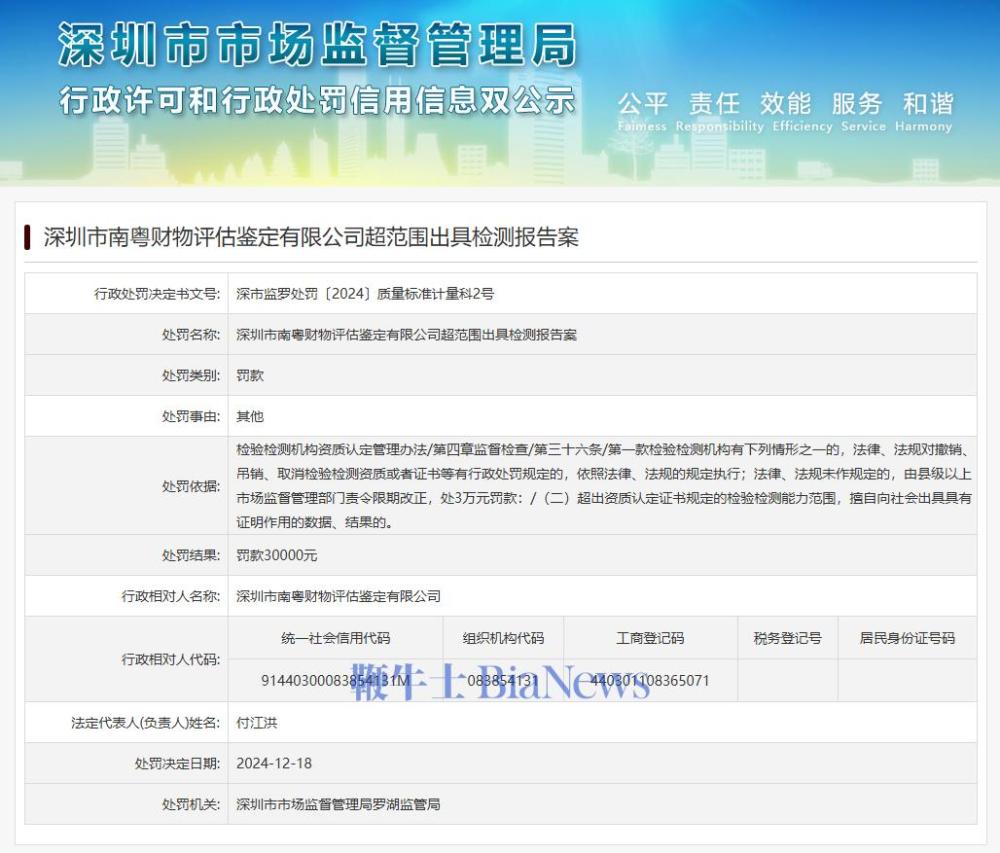1000x853 pixels.
Task: Click the 税务登记号 column header
Action: click(788, 638)
